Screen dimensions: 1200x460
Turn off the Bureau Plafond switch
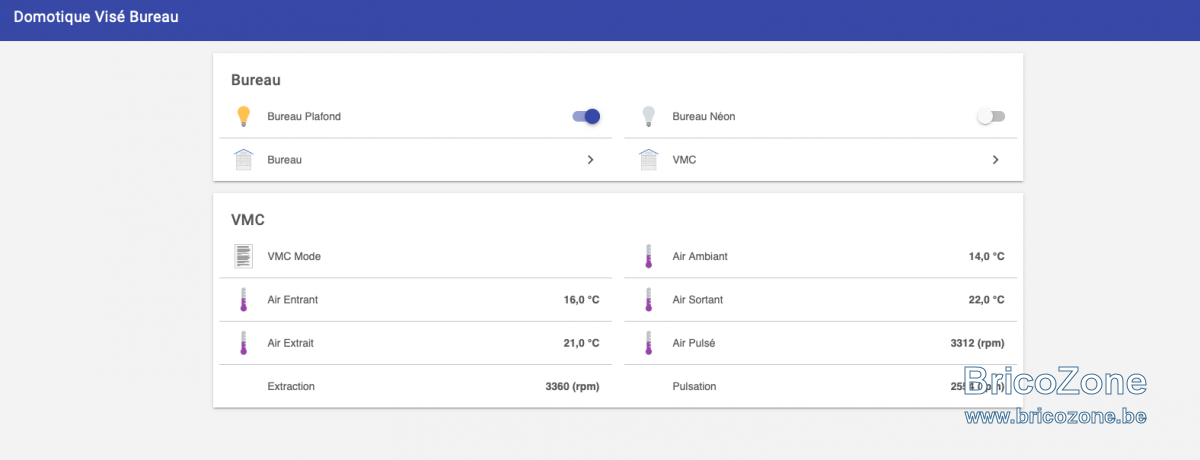pyautogui.click(x=586, y=116)
